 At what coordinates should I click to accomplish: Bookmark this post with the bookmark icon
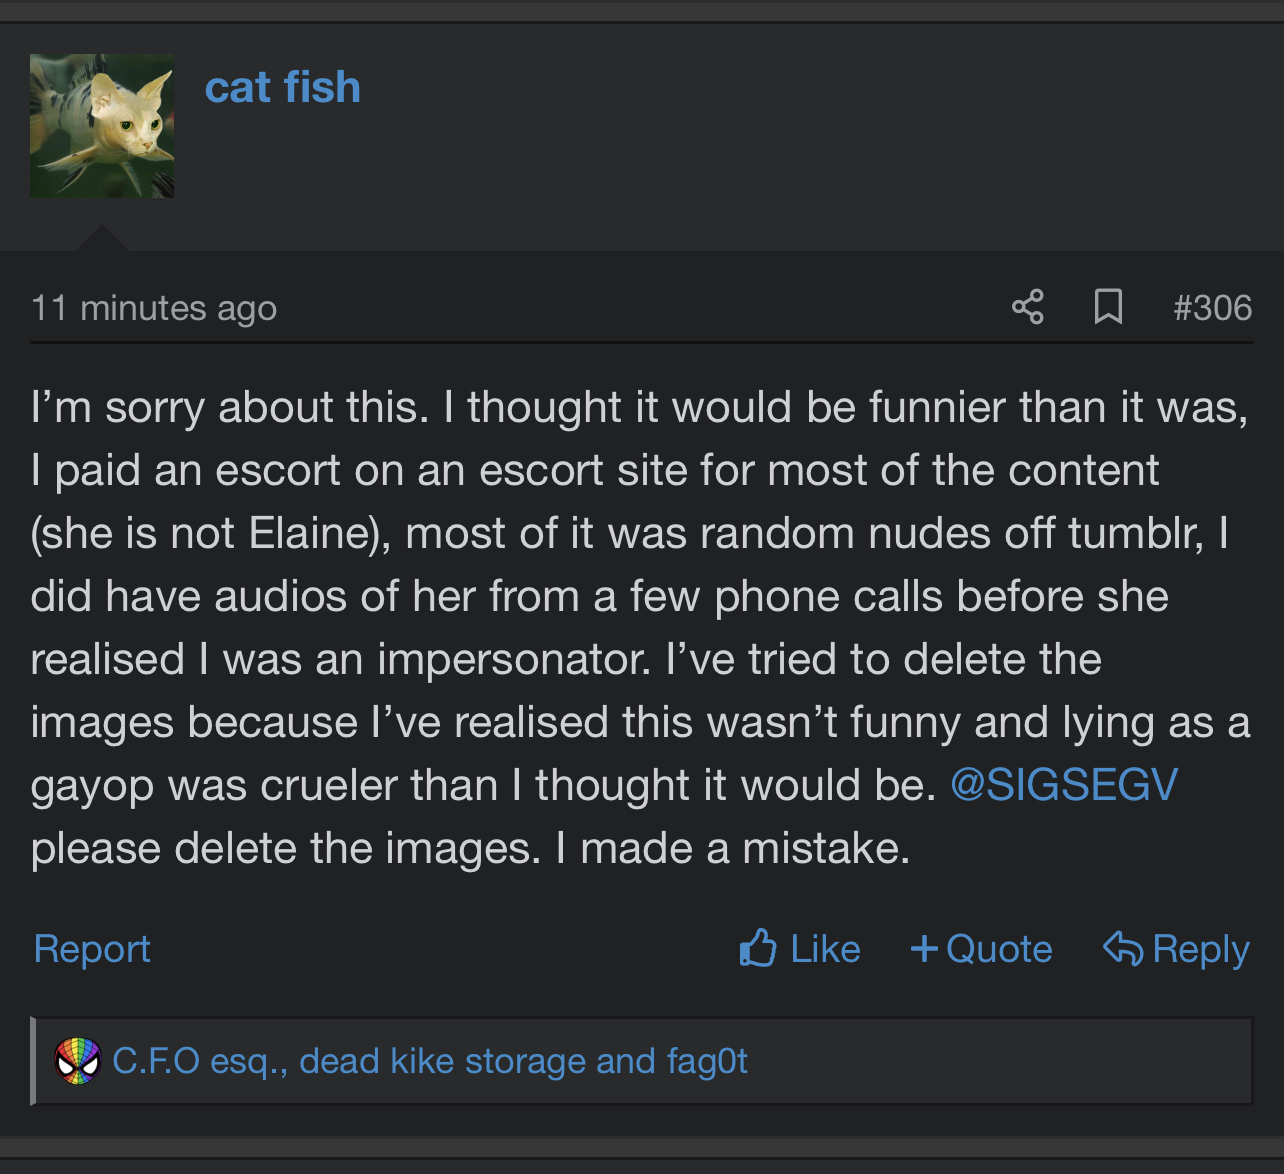click(1108, 307)
